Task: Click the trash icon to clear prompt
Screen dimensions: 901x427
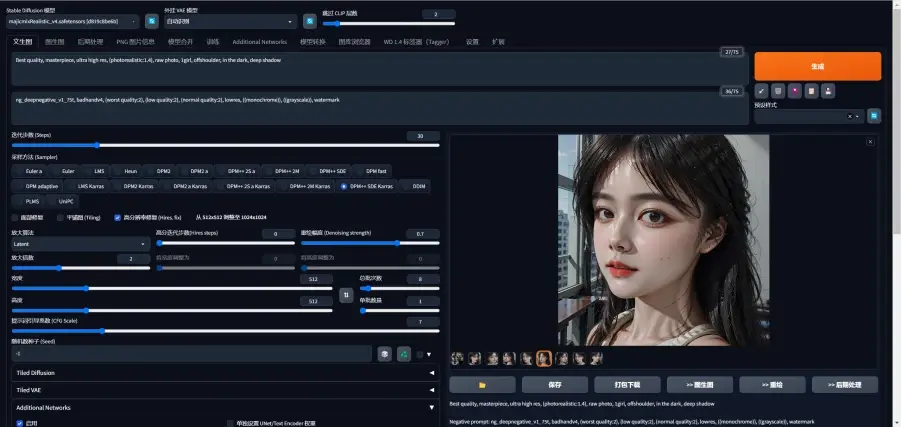Action: click(x=778, y=91)
